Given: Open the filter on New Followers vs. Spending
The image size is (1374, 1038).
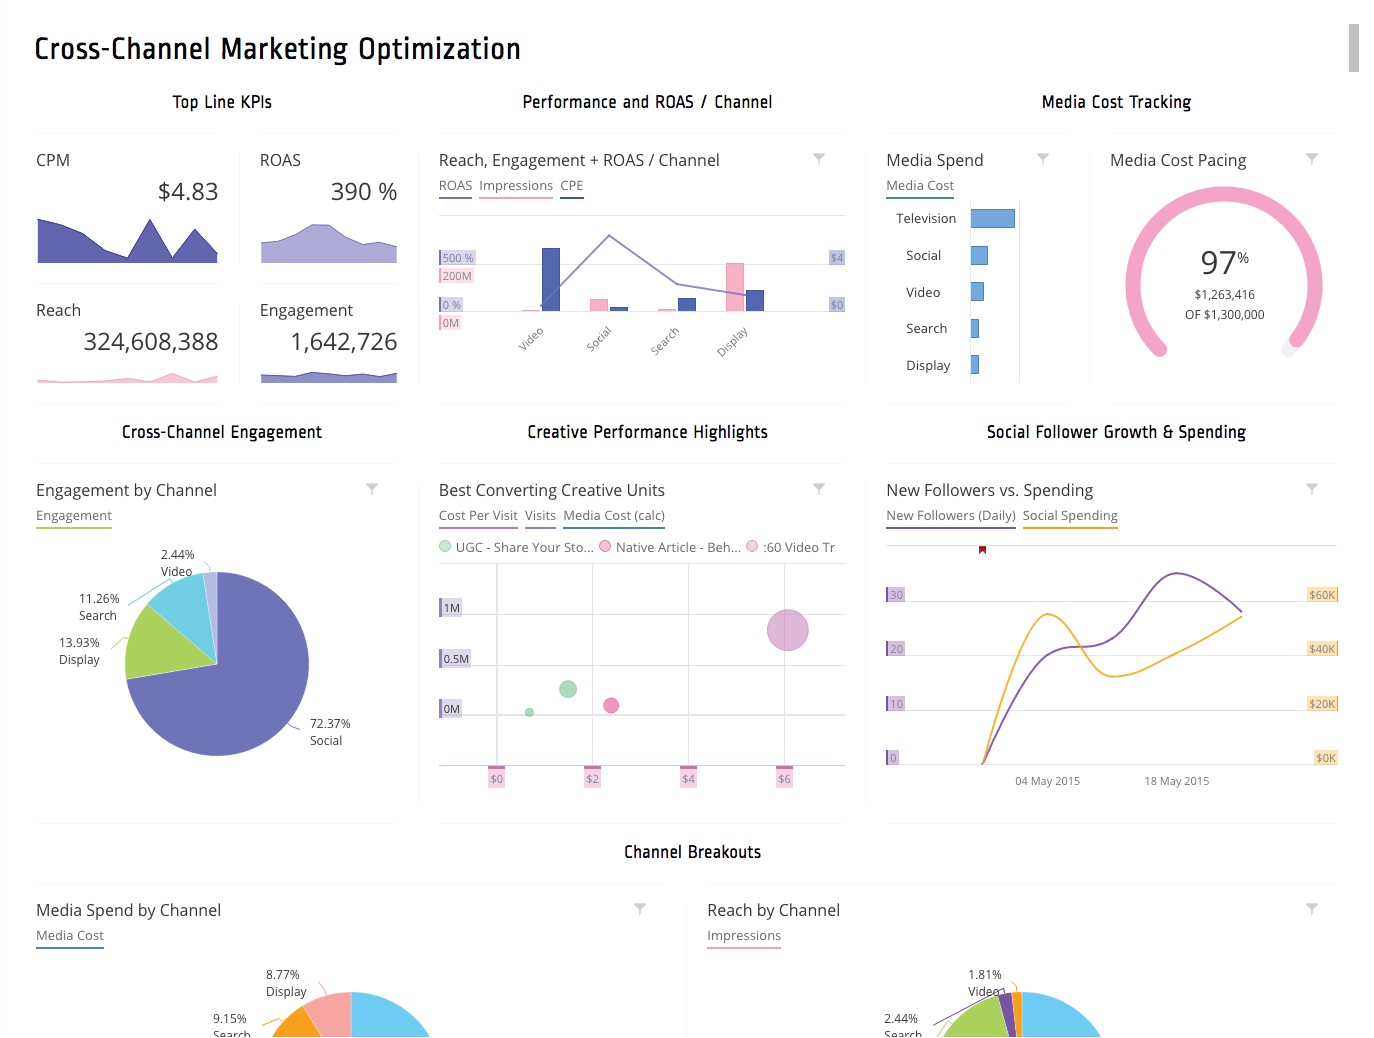Looking at the screenshot, I should coord(1311,488).
